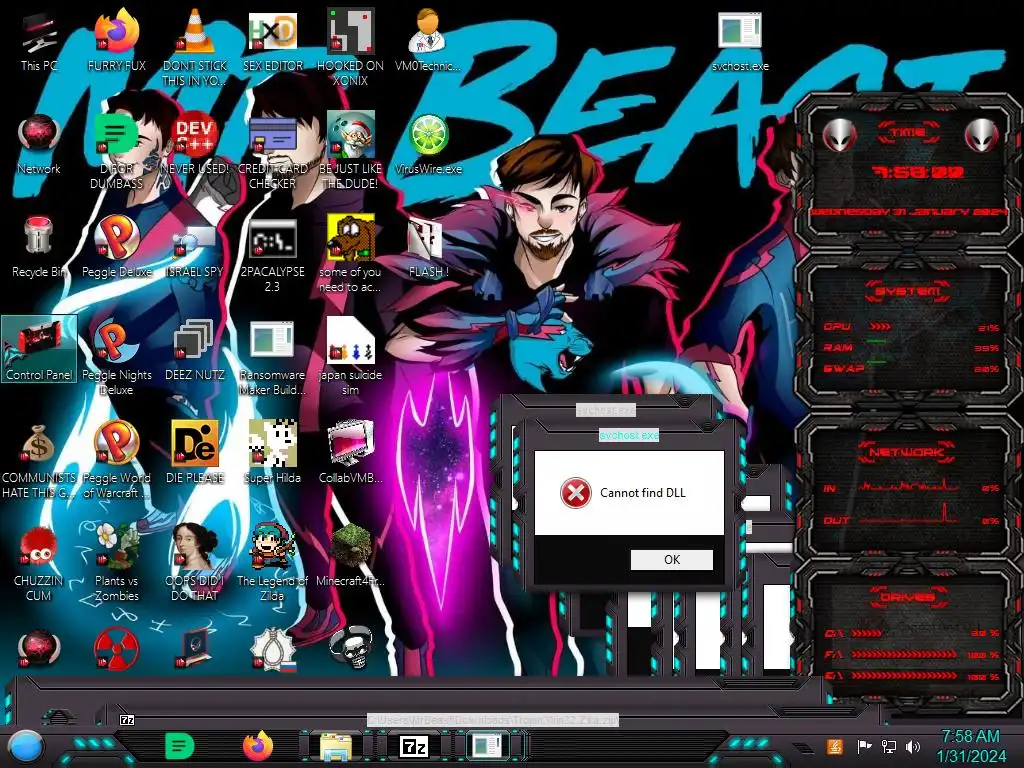Launch the Peggle Deluxe shortcut

click(117, 248)
